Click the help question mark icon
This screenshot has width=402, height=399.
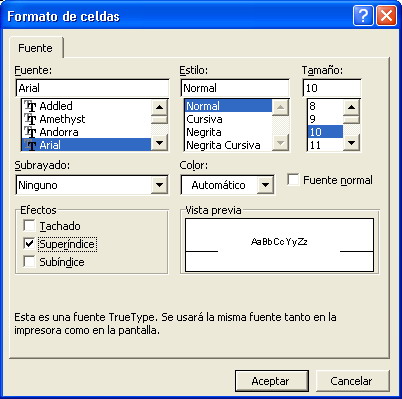[363, 16]
